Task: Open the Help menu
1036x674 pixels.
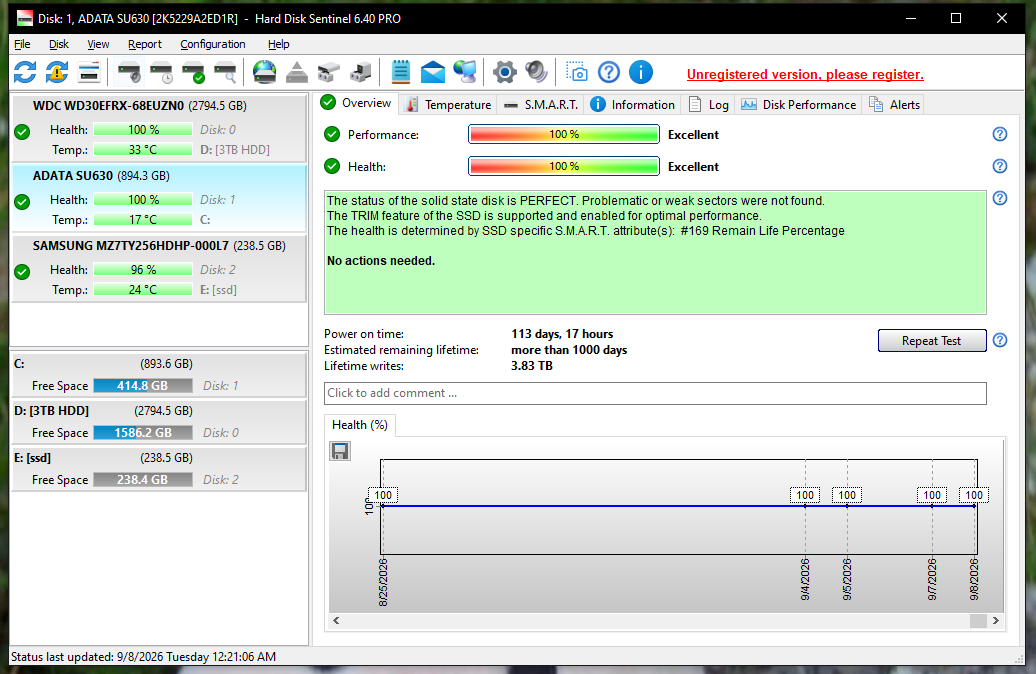Action: pos(278,44)
